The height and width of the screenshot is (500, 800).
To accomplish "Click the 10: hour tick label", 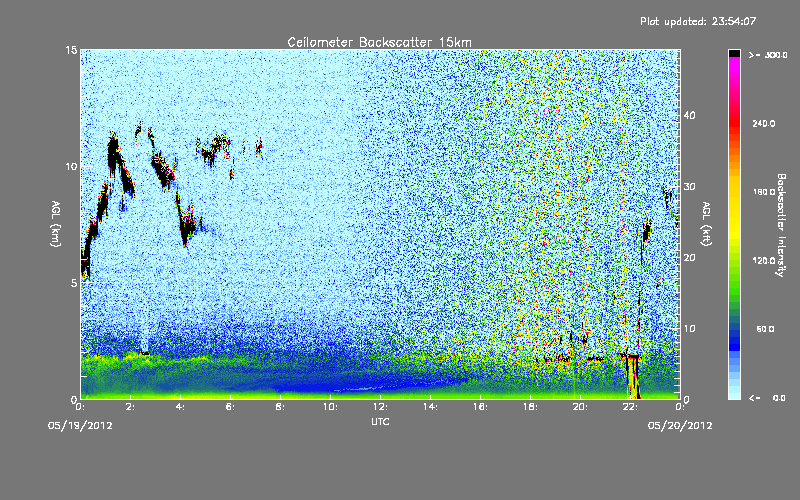I will coord(330,407).
